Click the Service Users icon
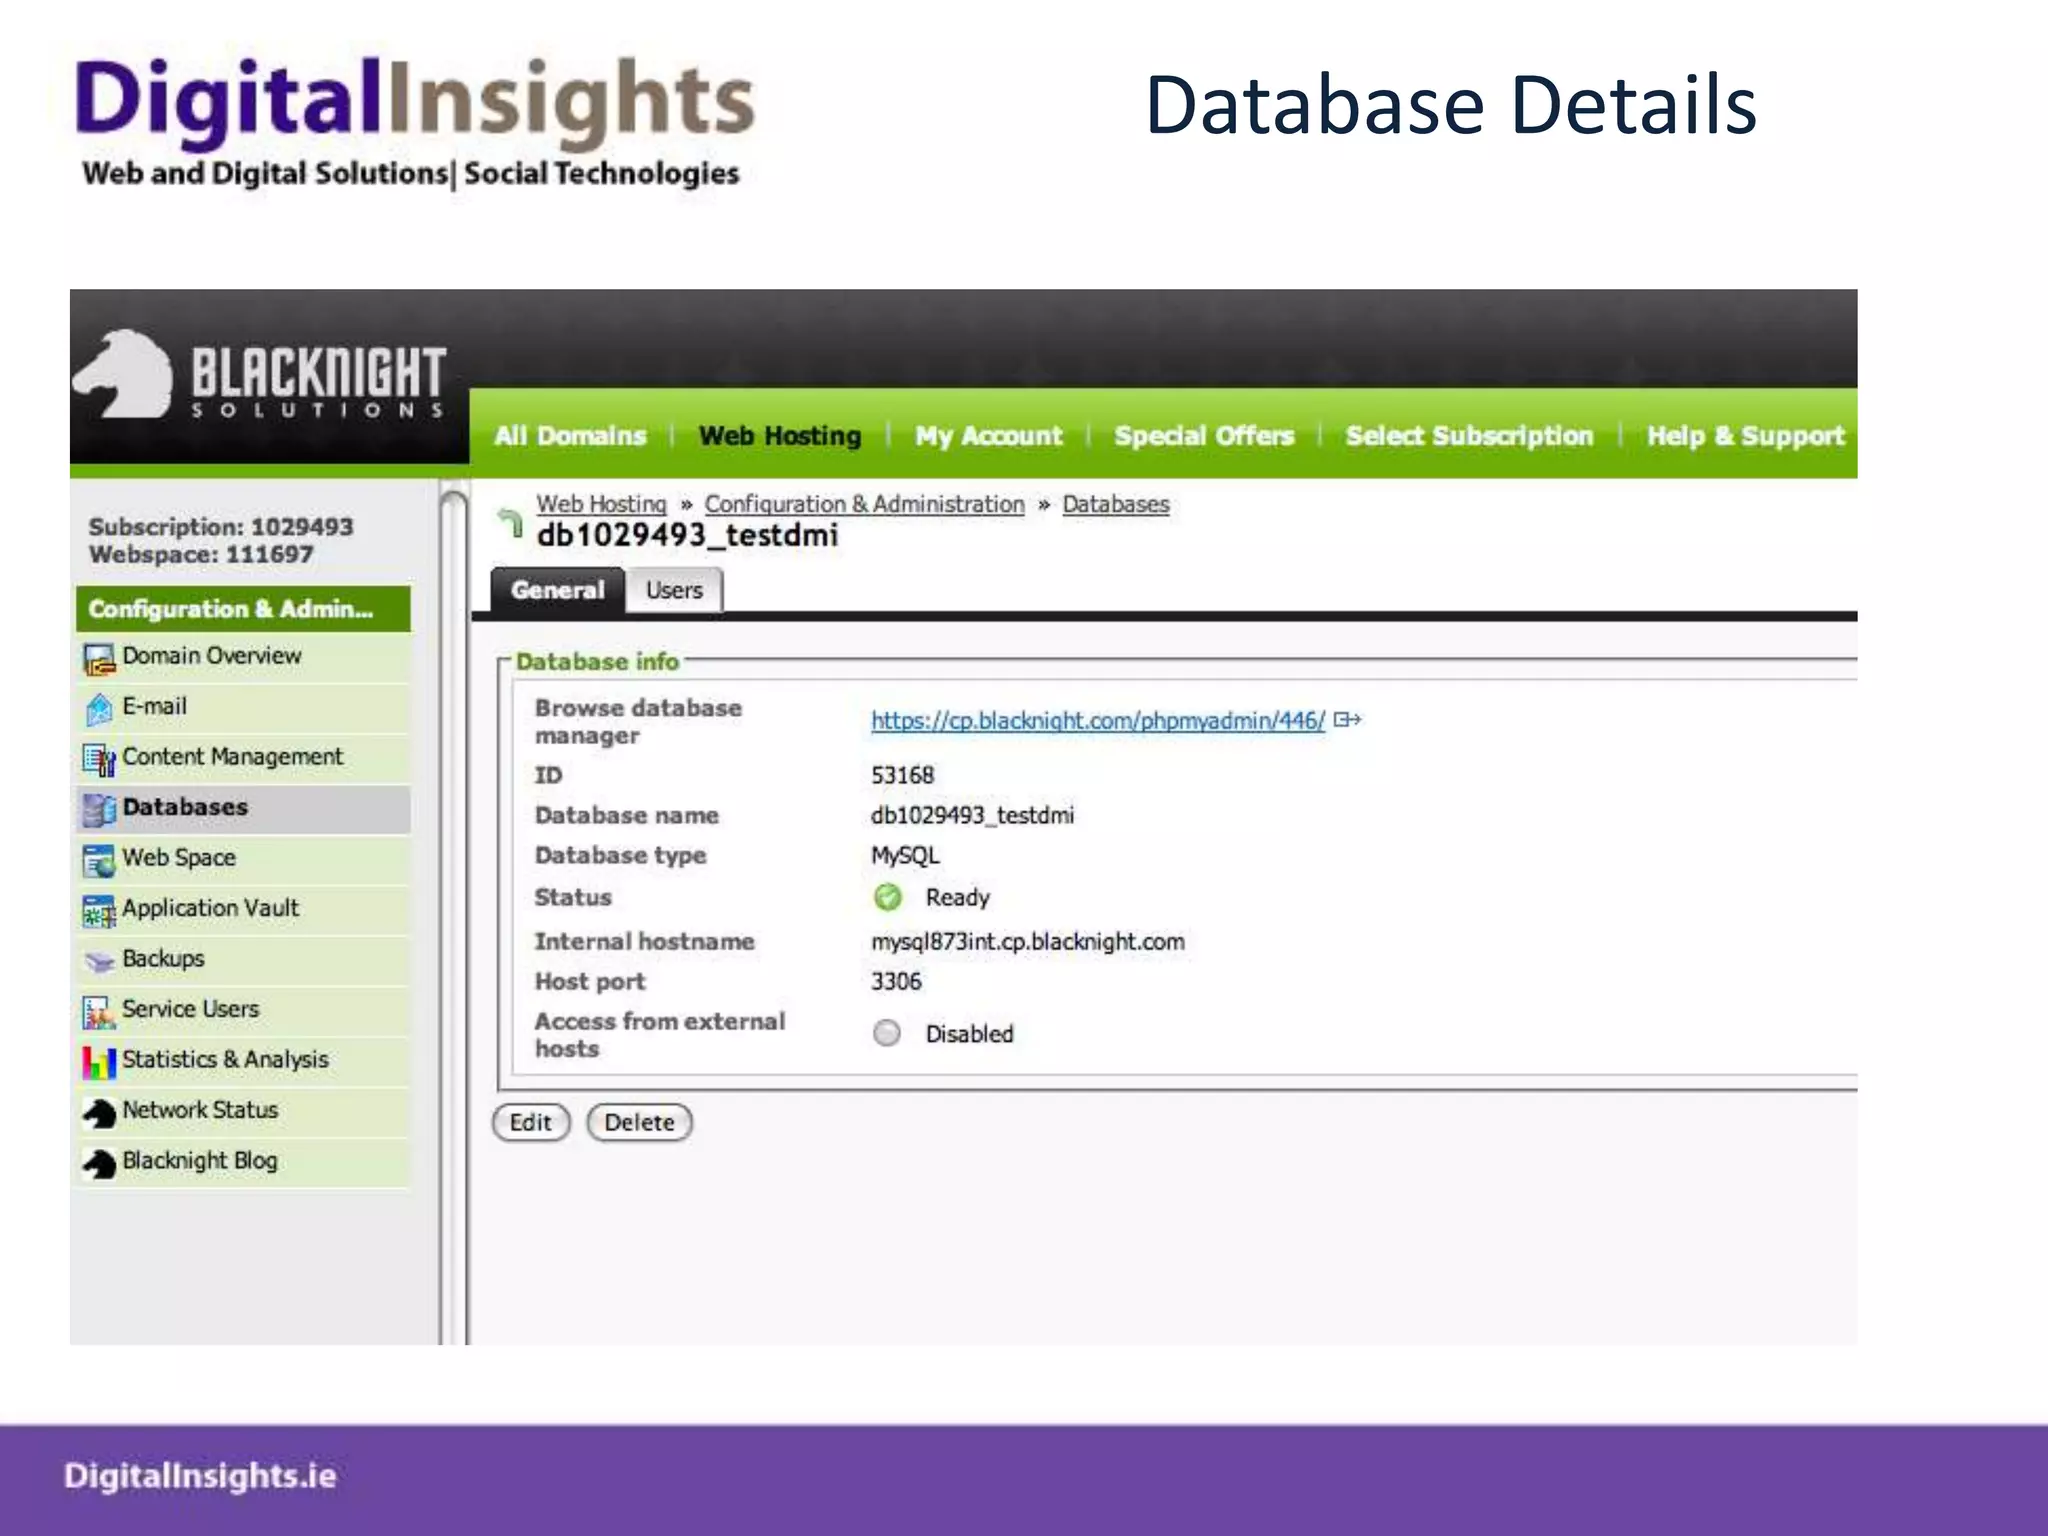The height and width of the screenshot is (1536, 2048). coord(99,1012)
